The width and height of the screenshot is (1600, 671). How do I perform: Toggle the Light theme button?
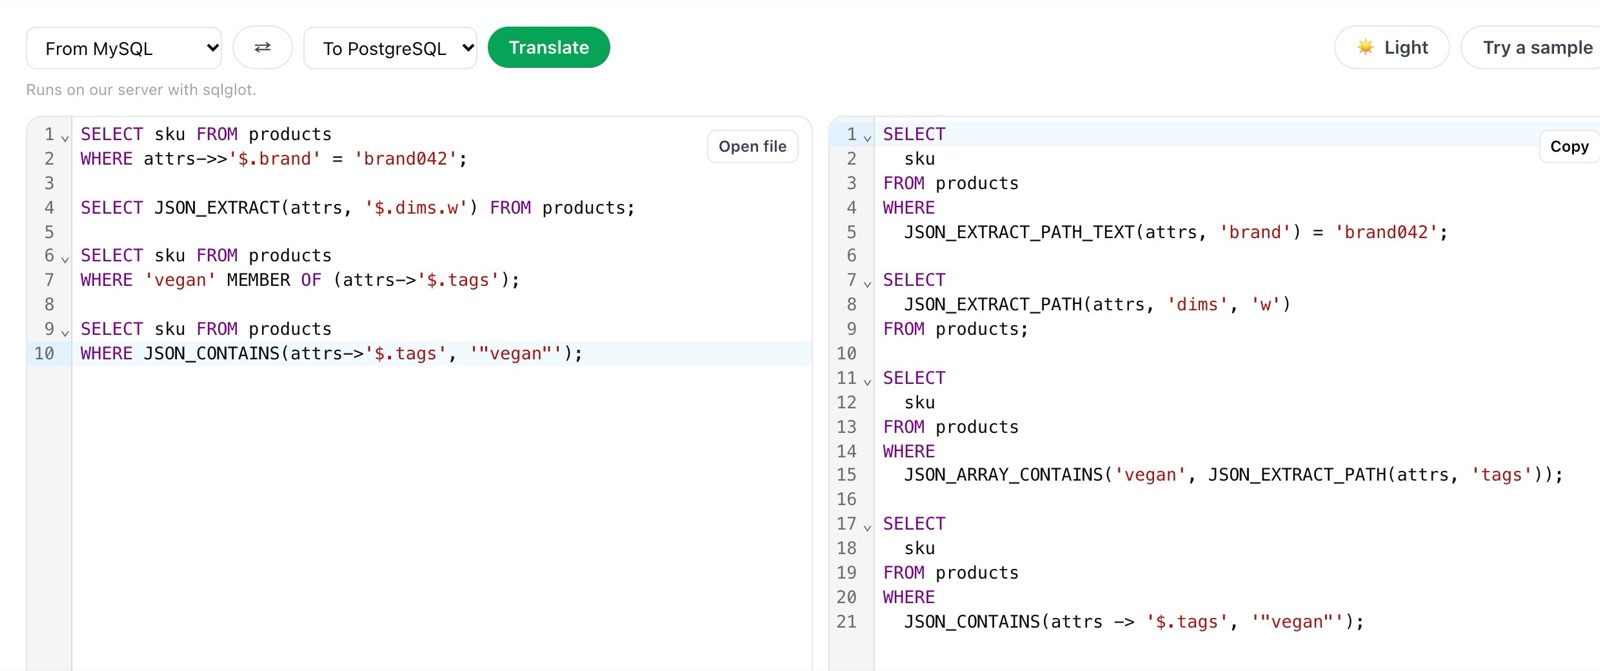click(x=1391, y=47)
